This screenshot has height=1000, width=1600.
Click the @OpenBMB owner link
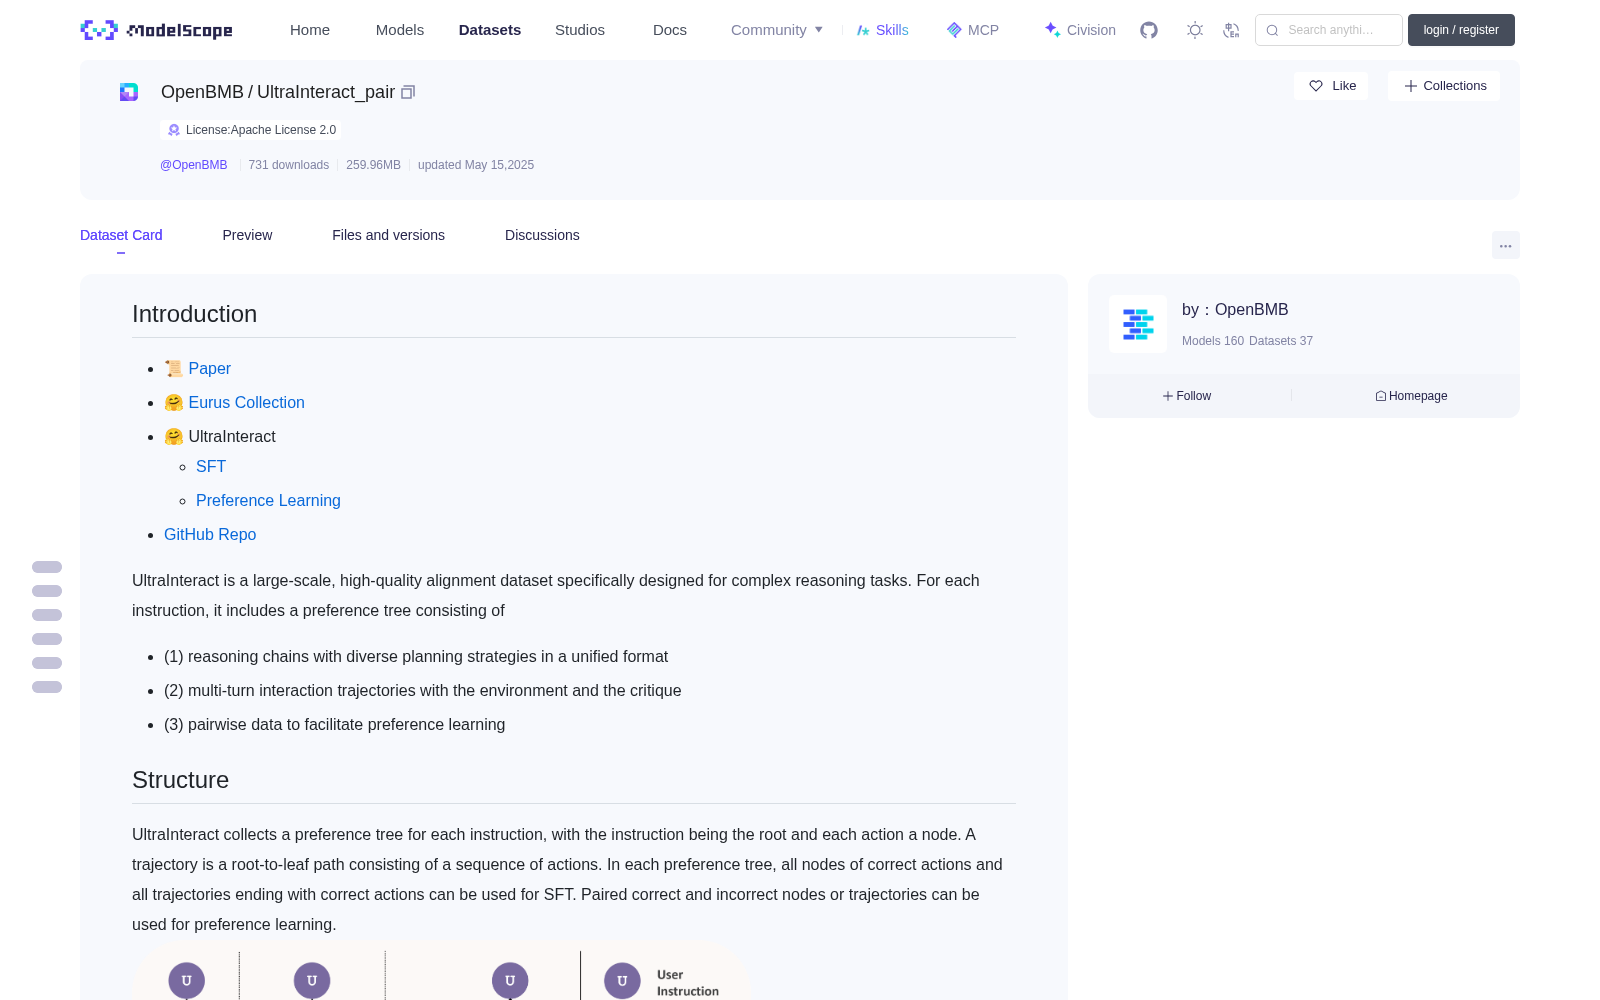194,165
